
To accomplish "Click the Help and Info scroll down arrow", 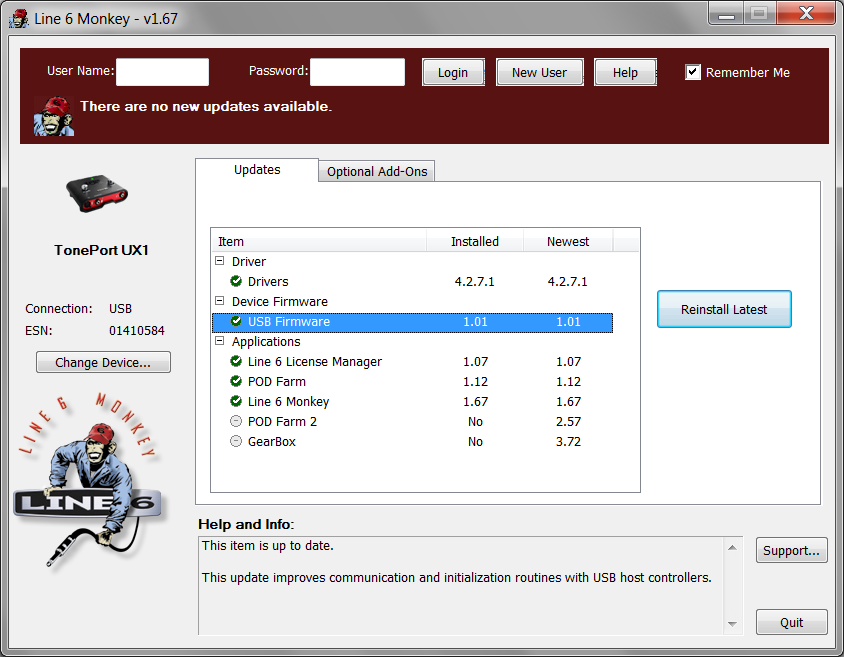I will click(x=732, y=624).
